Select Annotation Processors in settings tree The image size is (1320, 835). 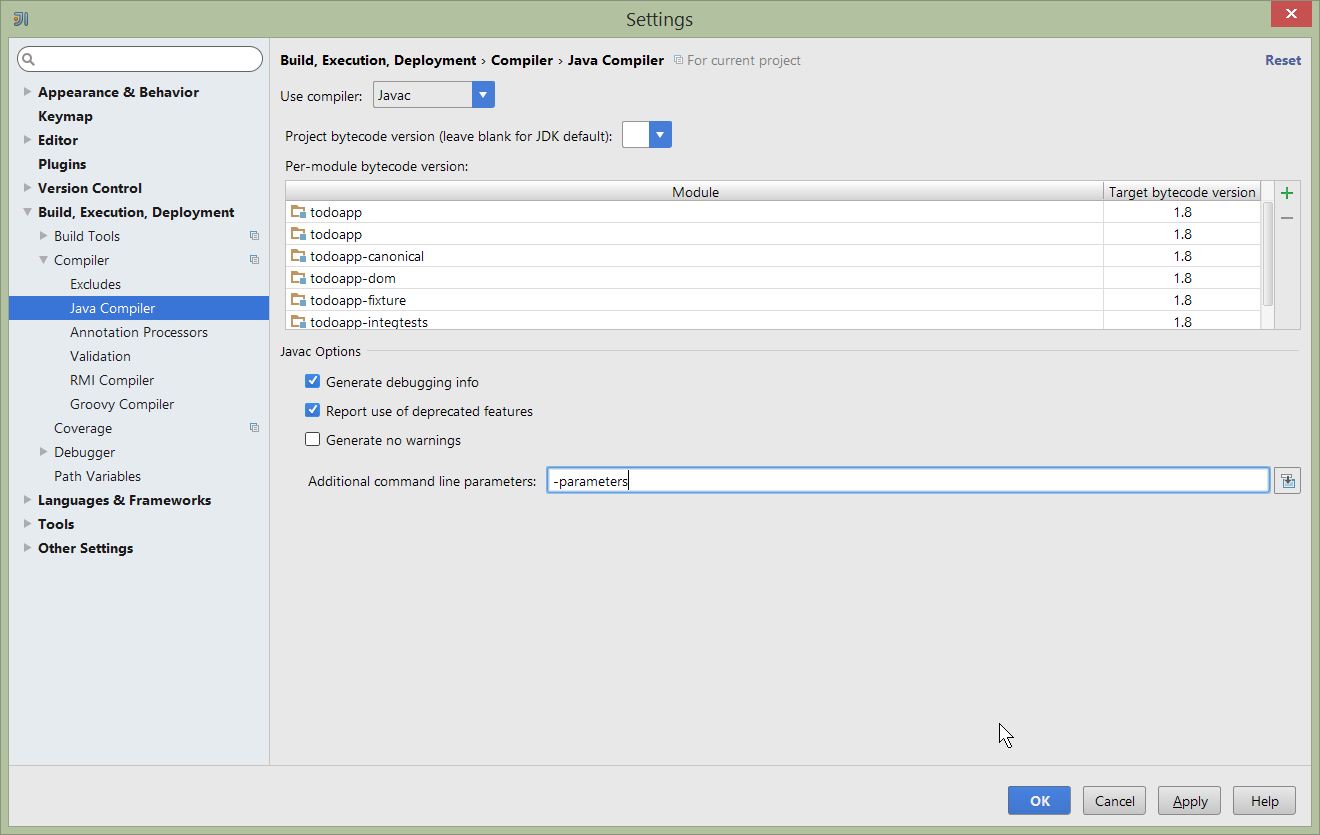(x=139, y=332)
